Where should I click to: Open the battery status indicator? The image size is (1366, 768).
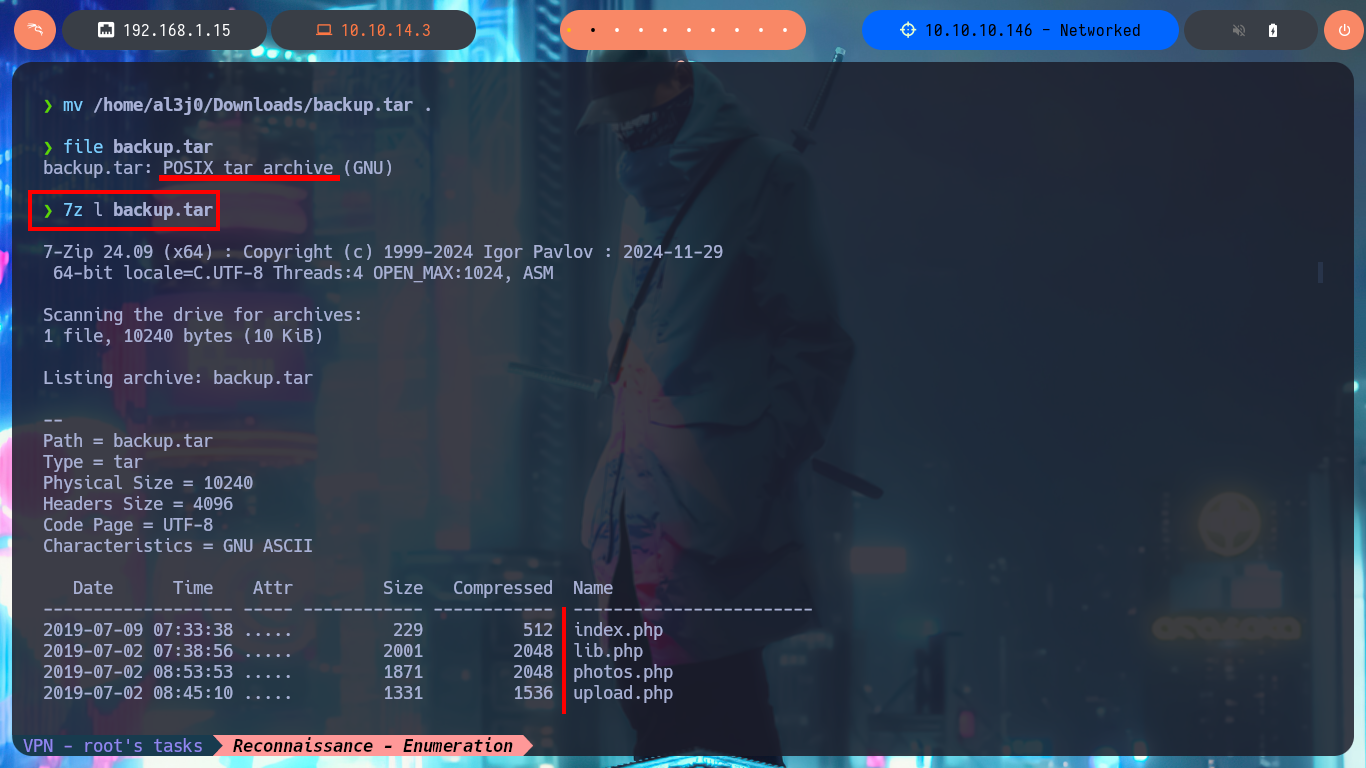[1273, 31]
